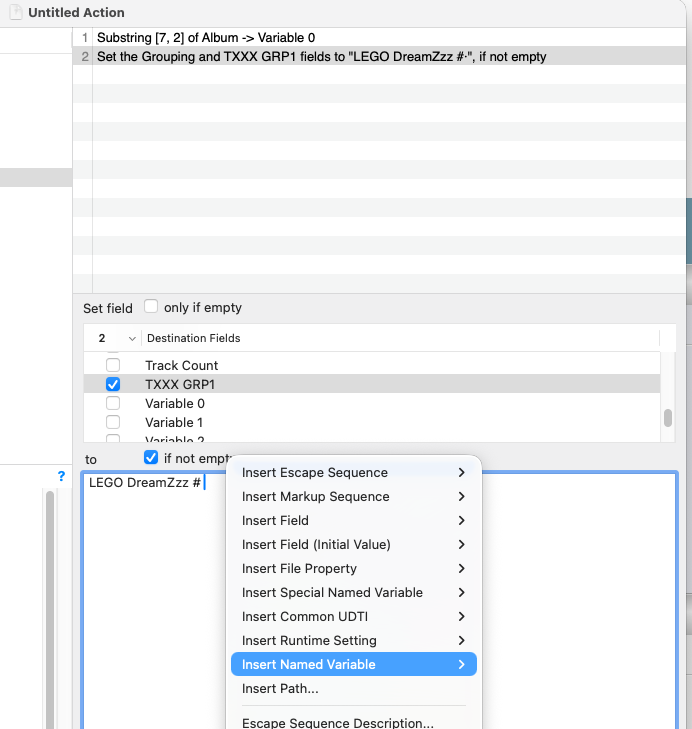Choose Insert Path... from the context menu

pos(280,689)
